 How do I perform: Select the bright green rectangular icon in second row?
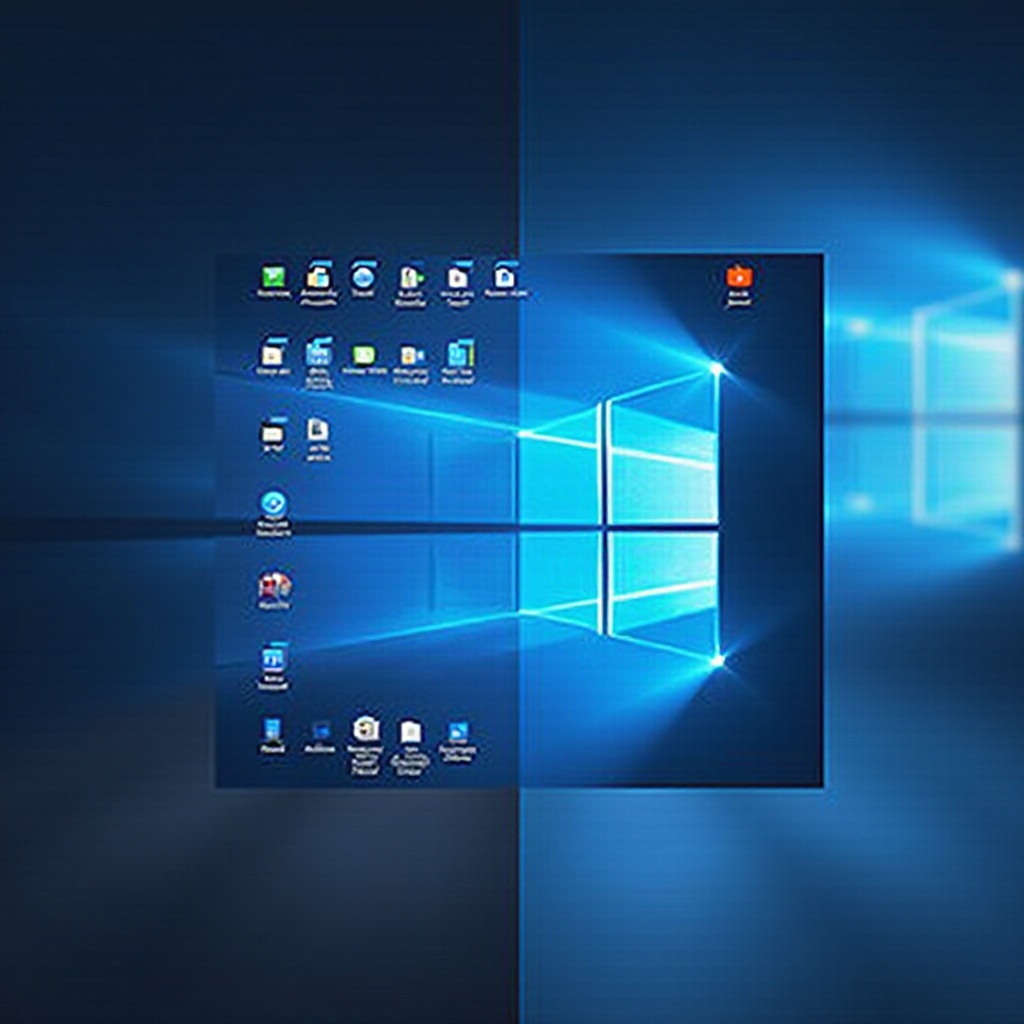pos(364,355)
